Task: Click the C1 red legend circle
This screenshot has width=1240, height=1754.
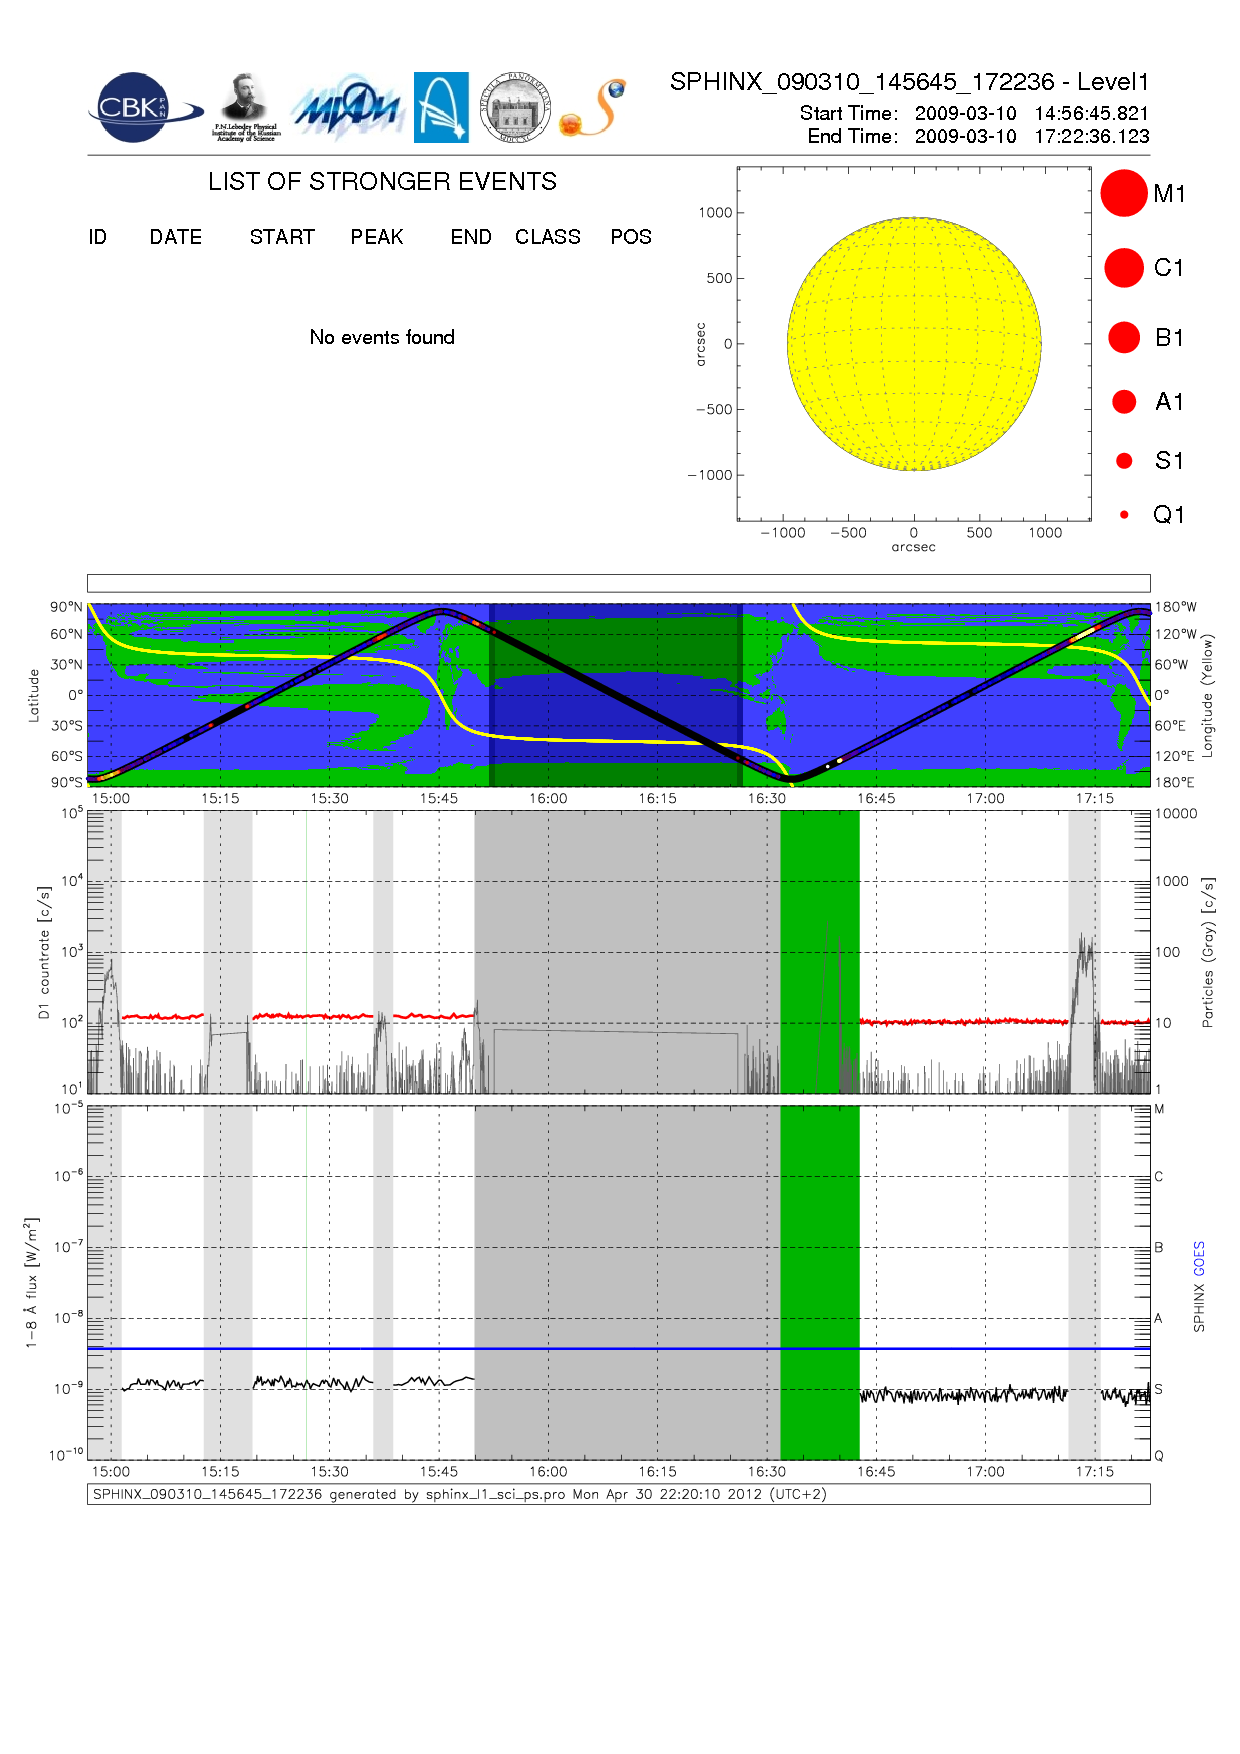Action: 1123,268
